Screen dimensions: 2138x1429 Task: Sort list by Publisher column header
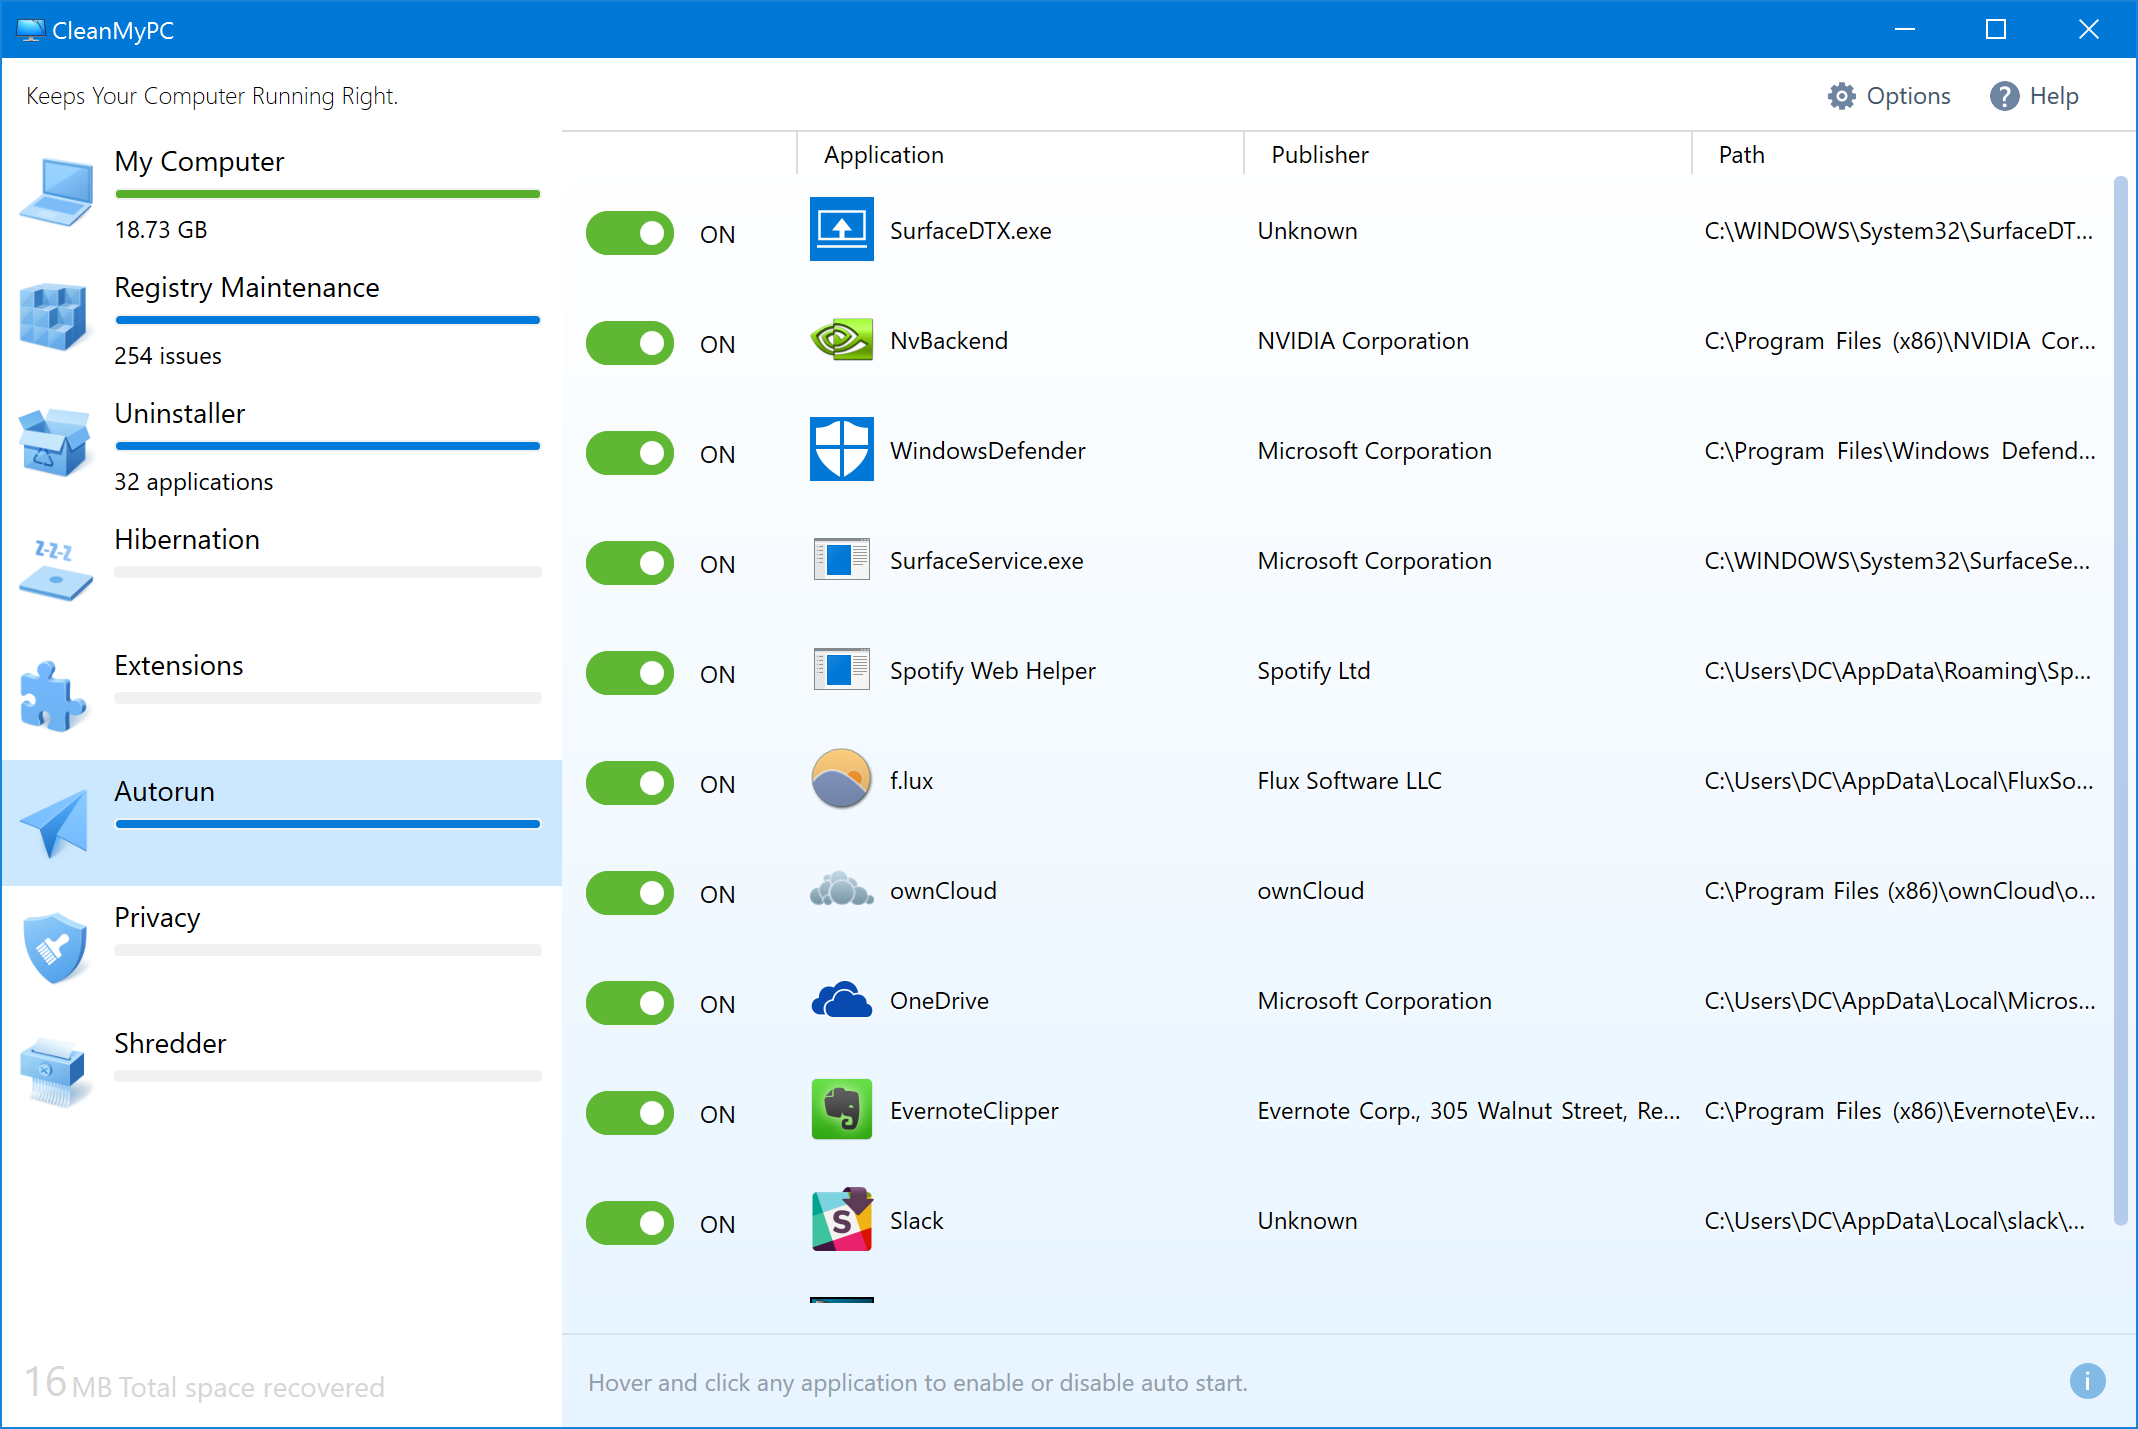click(x=1319, y=155)
